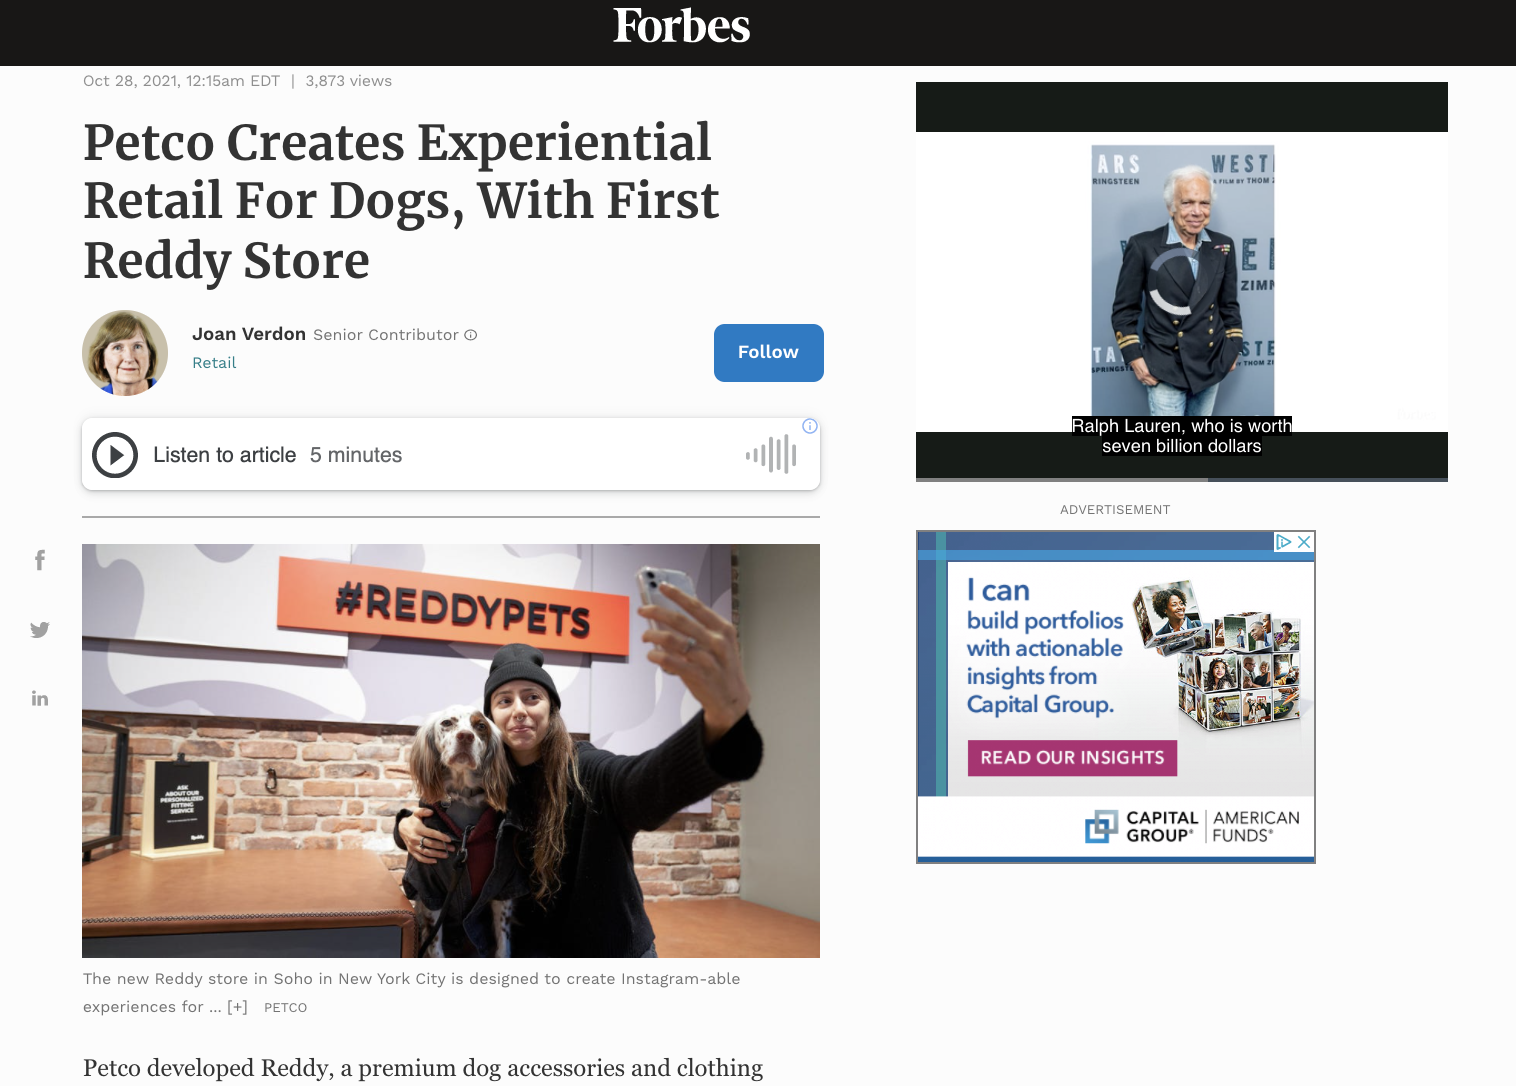Click the 3,873 views text

(348, 81)
